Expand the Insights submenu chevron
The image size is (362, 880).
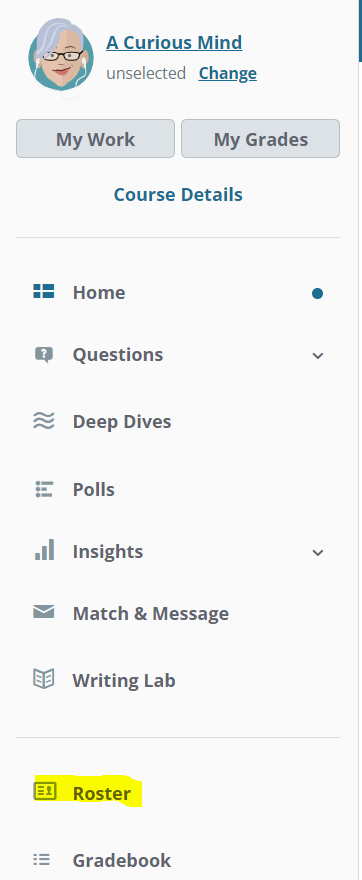(318, 553)
